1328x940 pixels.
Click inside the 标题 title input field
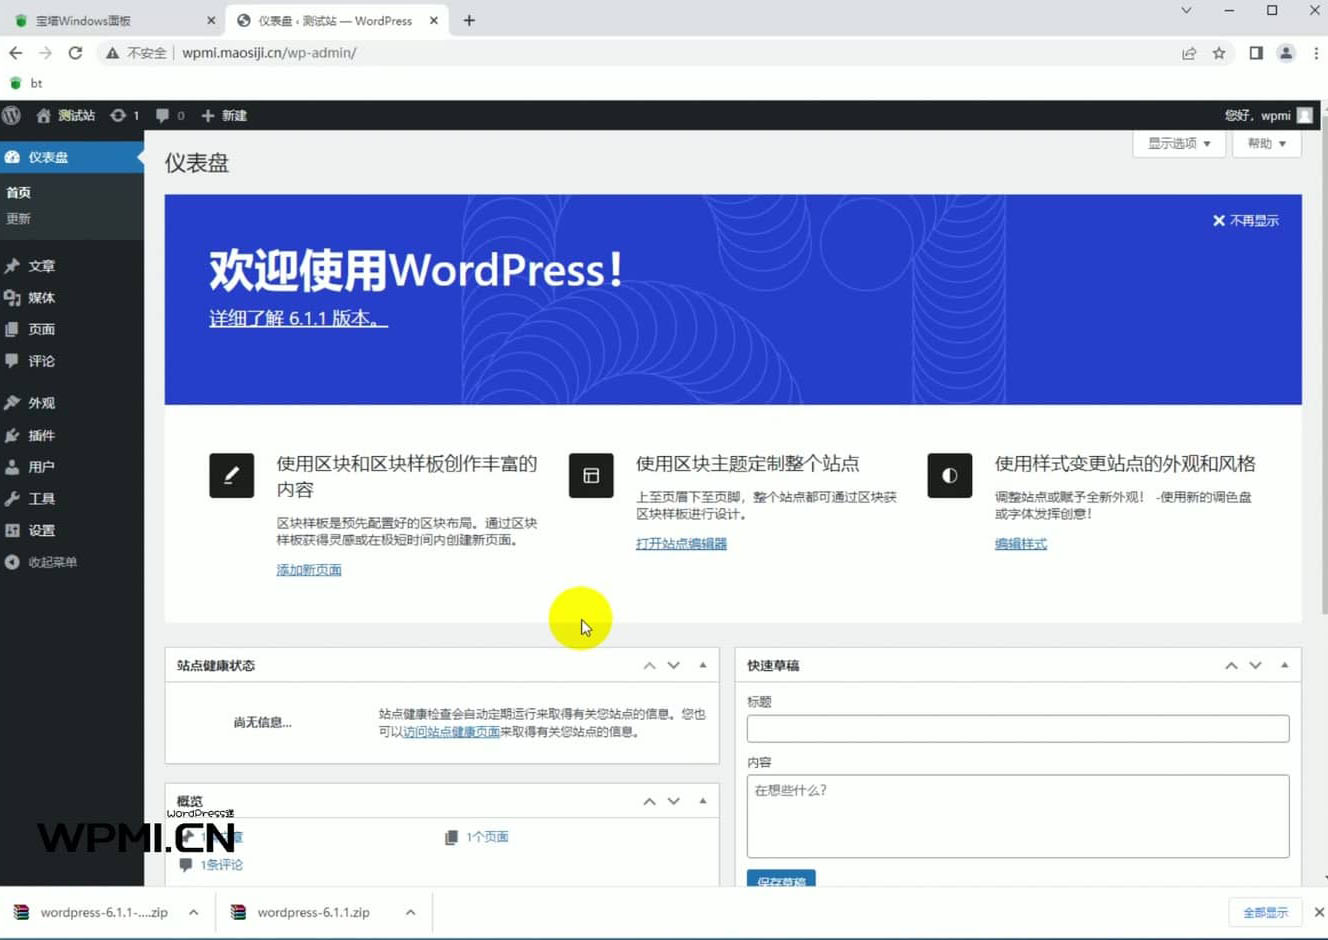(1017, 728)
